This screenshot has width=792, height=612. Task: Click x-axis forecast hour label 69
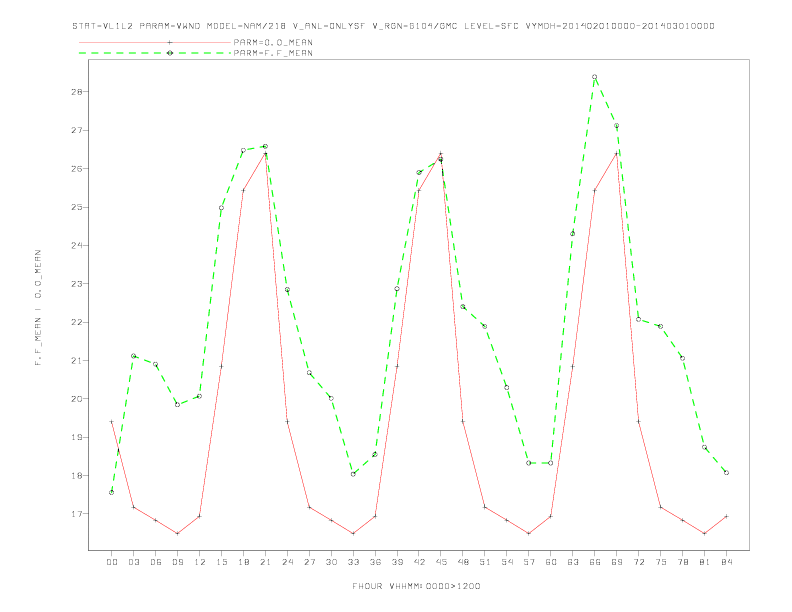(617, 562)
